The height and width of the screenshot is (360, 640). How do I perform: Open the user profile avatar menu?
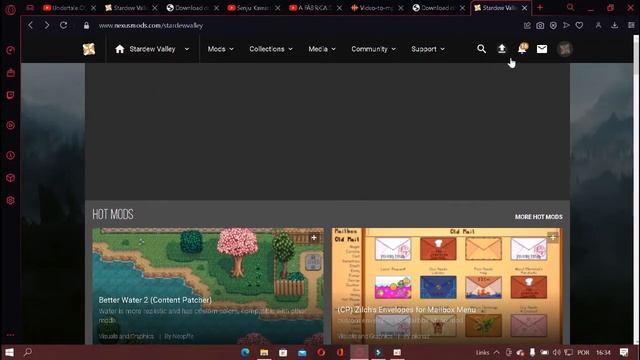pyautogui.click(x=565, y=49)
